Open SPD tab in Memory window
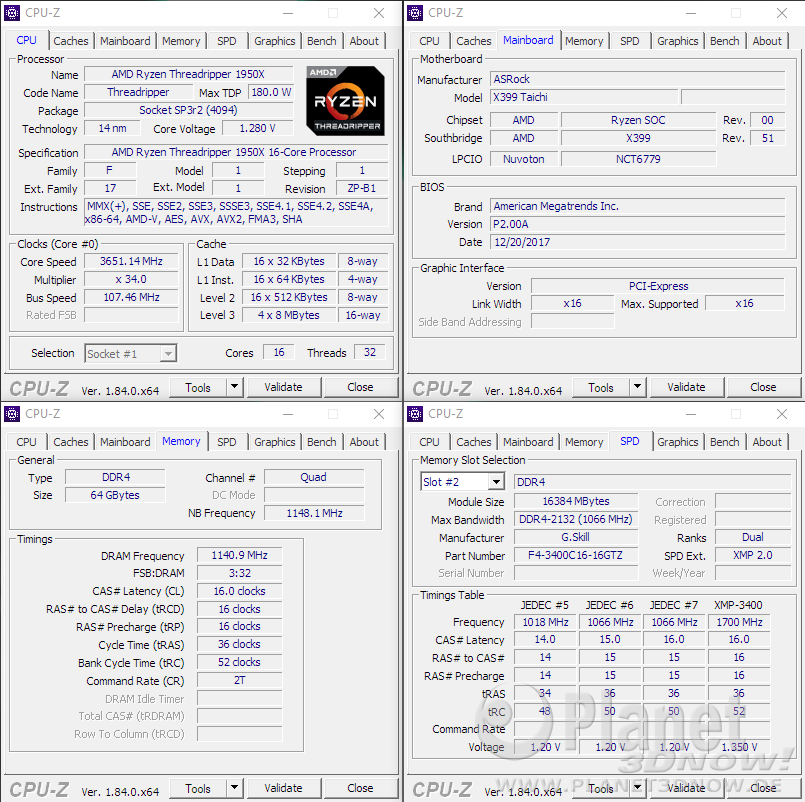 pyautogui.click(x=226, y=442)
